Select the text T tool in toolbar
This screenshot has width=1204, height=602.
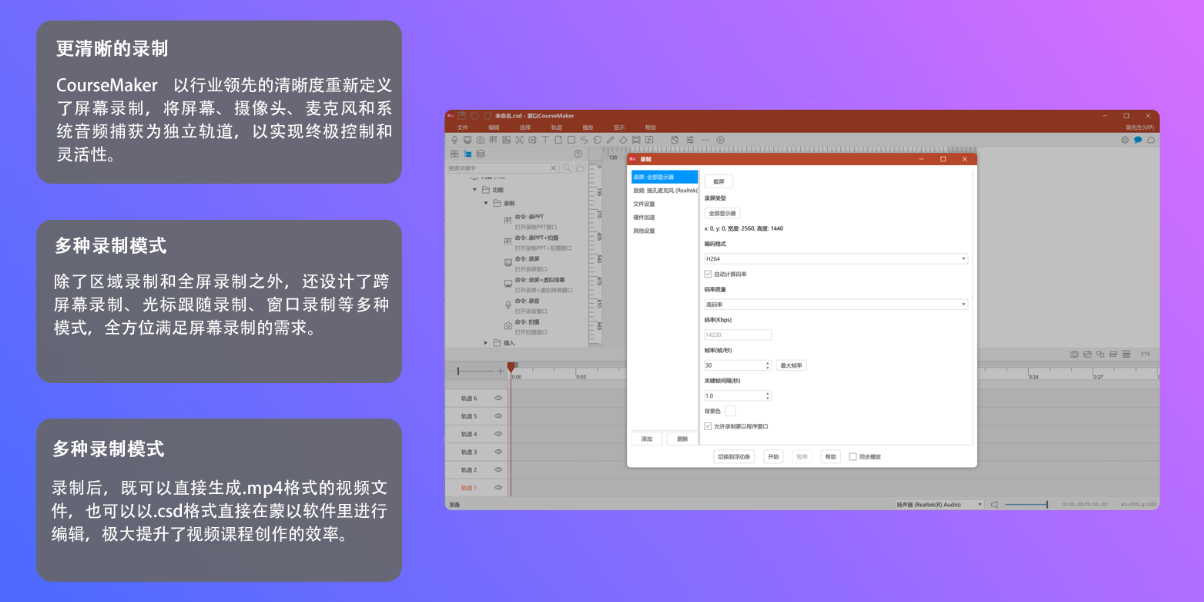coord(545,140)
